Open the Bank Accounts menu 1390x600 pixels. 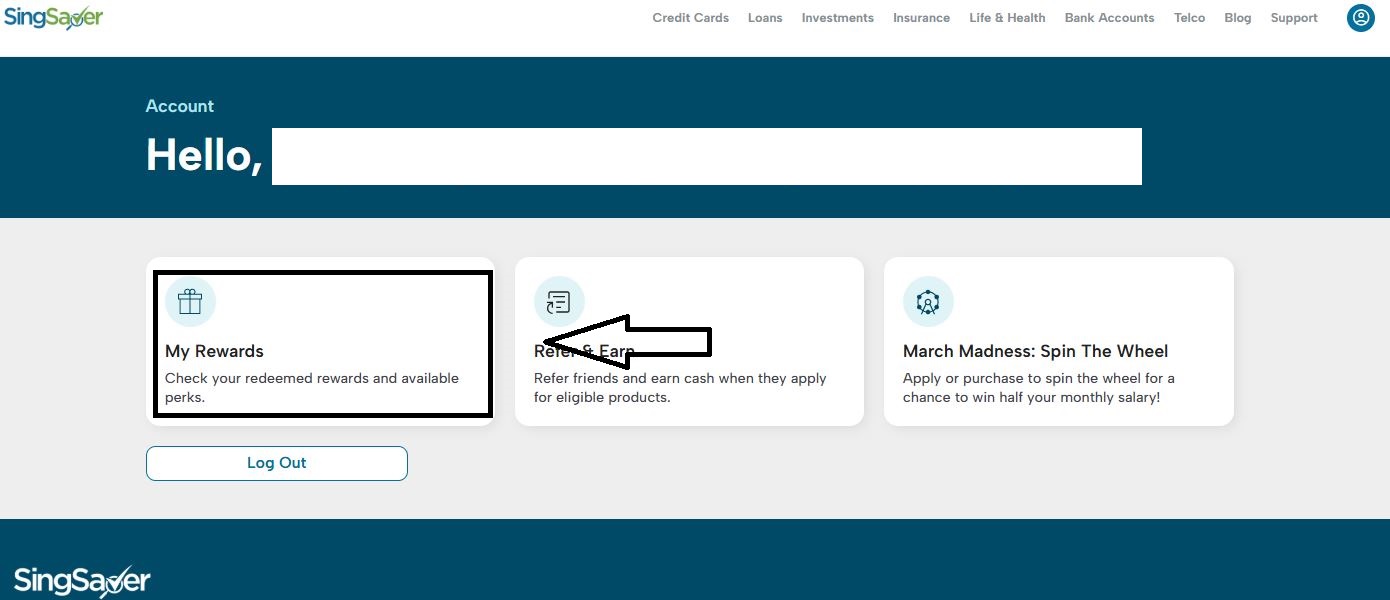click(x=1110, y=18)
